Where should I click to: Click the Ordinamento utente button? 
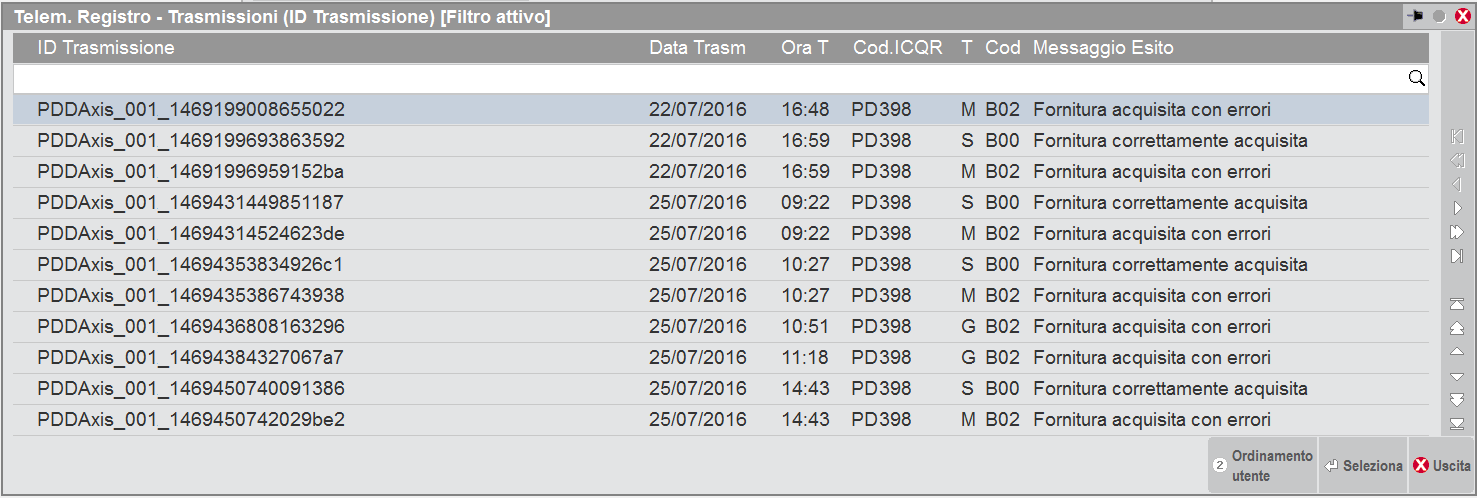tap(1263, 466)
